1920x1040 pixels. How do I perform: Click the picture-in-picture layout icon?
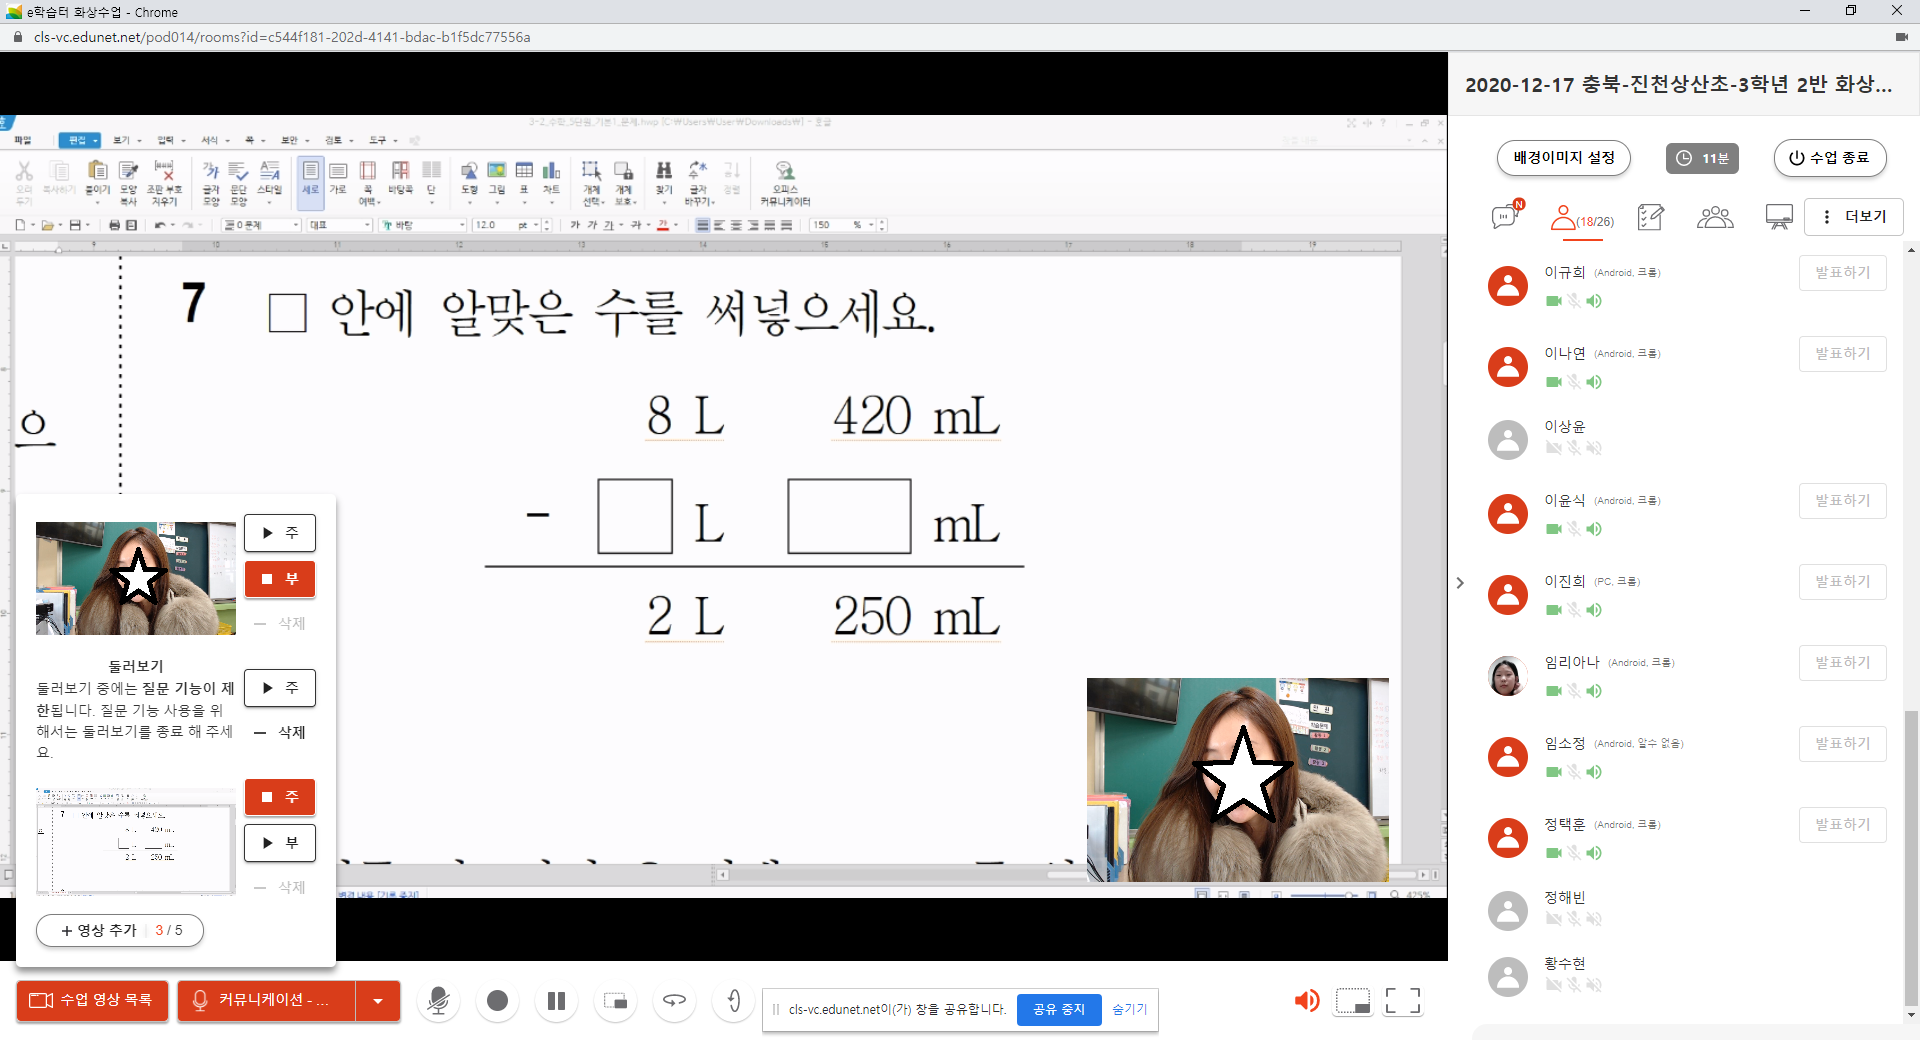click(615, 1001)
